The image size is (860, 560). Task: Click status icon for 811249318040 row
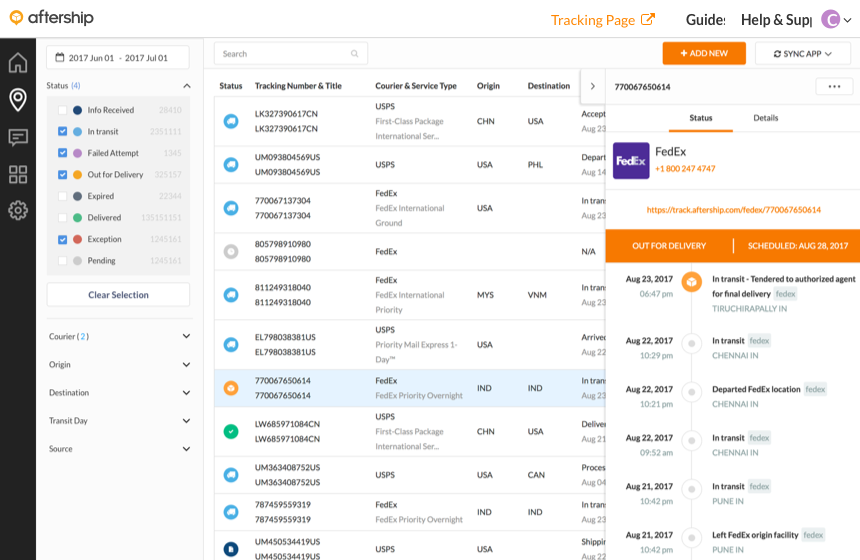(x=231, y=295)
